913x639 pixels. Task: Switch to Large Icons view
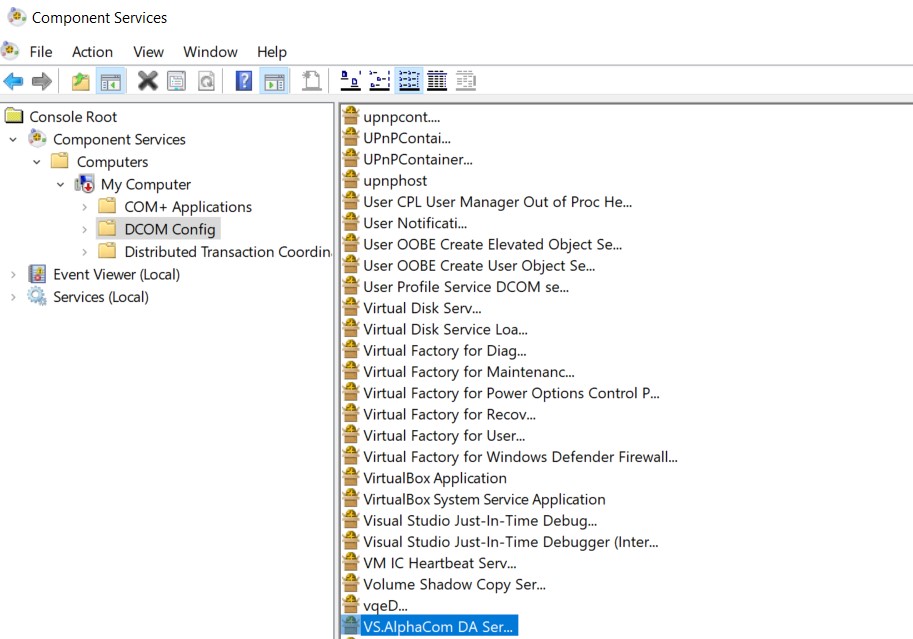coord(351,81)
